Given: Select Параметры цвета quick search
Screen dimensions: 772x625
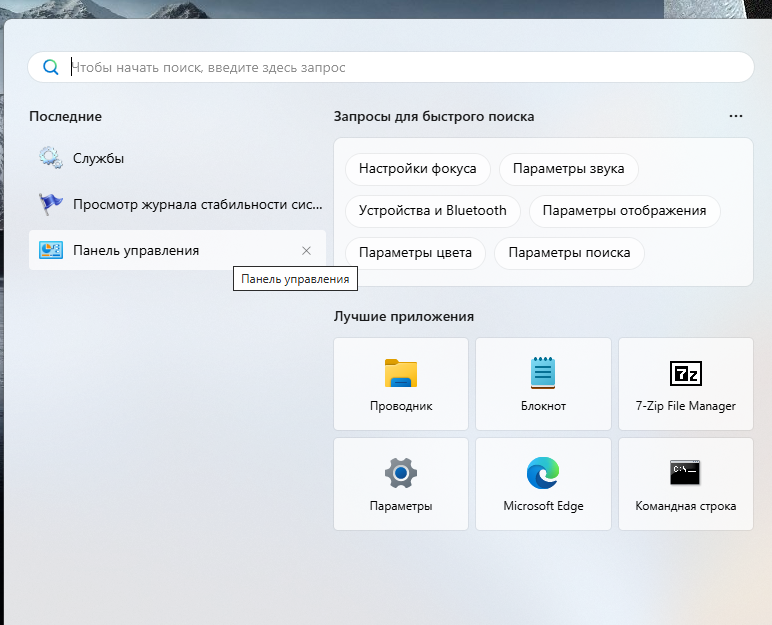Looking at the screenshot, I should click(415, 253).
